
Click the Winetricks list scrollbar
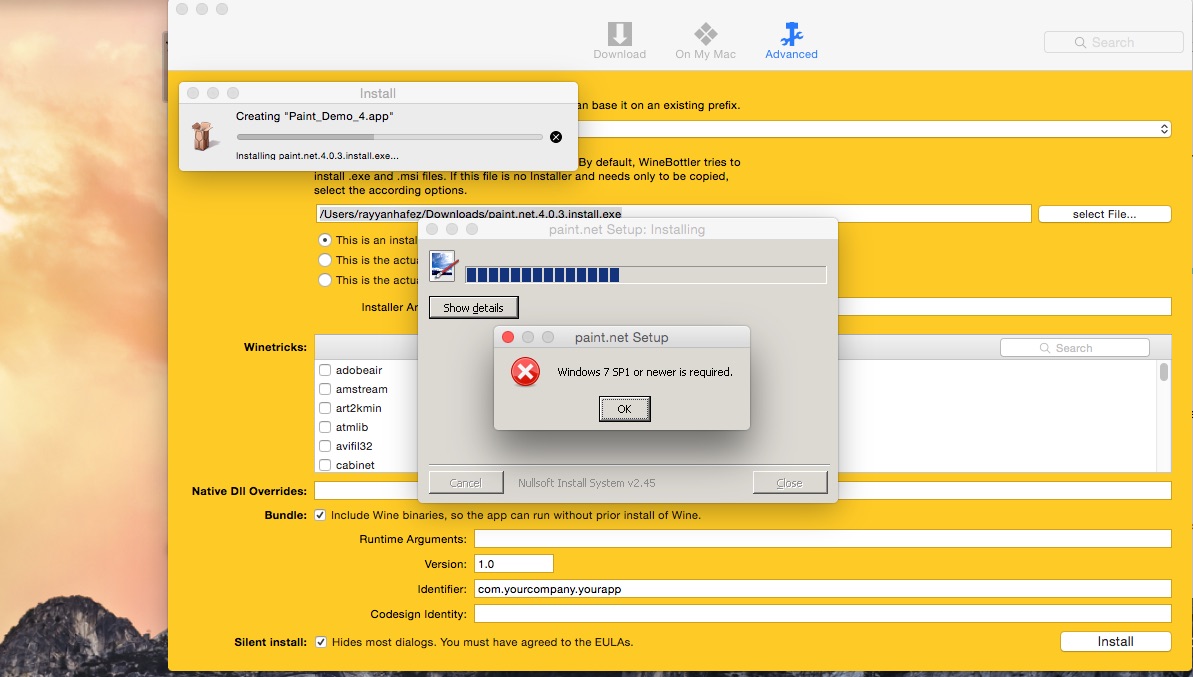(x=1163, y=372)
